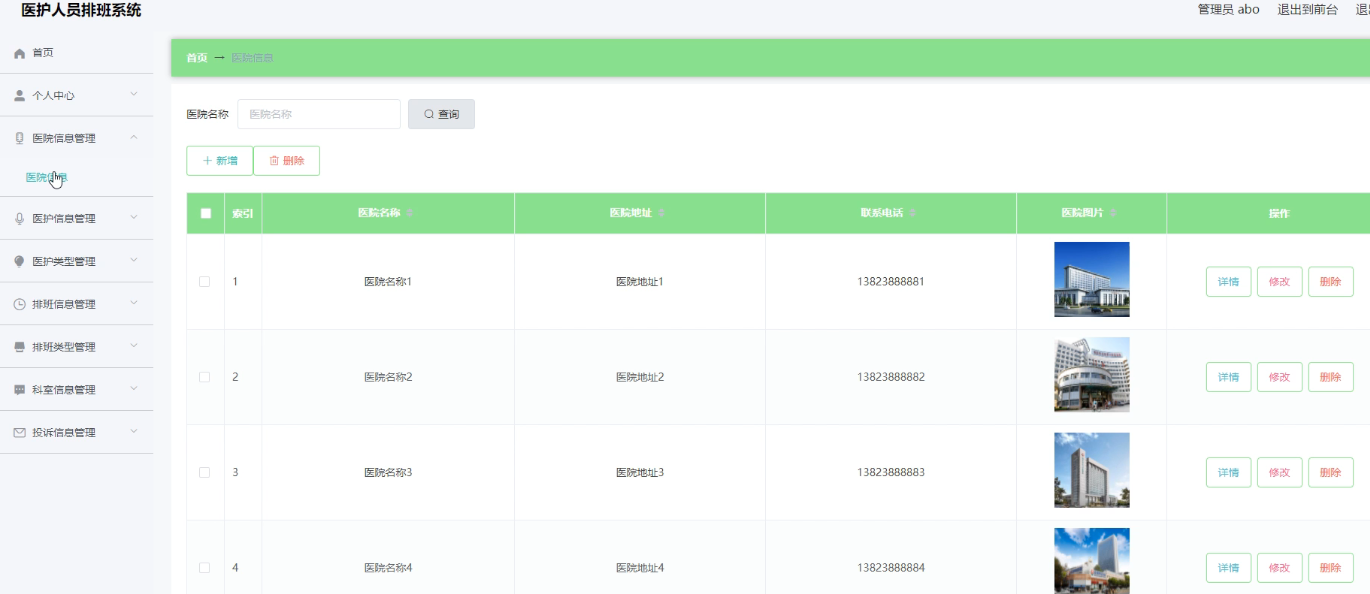Click the 医院名称 search input field
This screenshot has height=594, width=1370.
[318, 113]
